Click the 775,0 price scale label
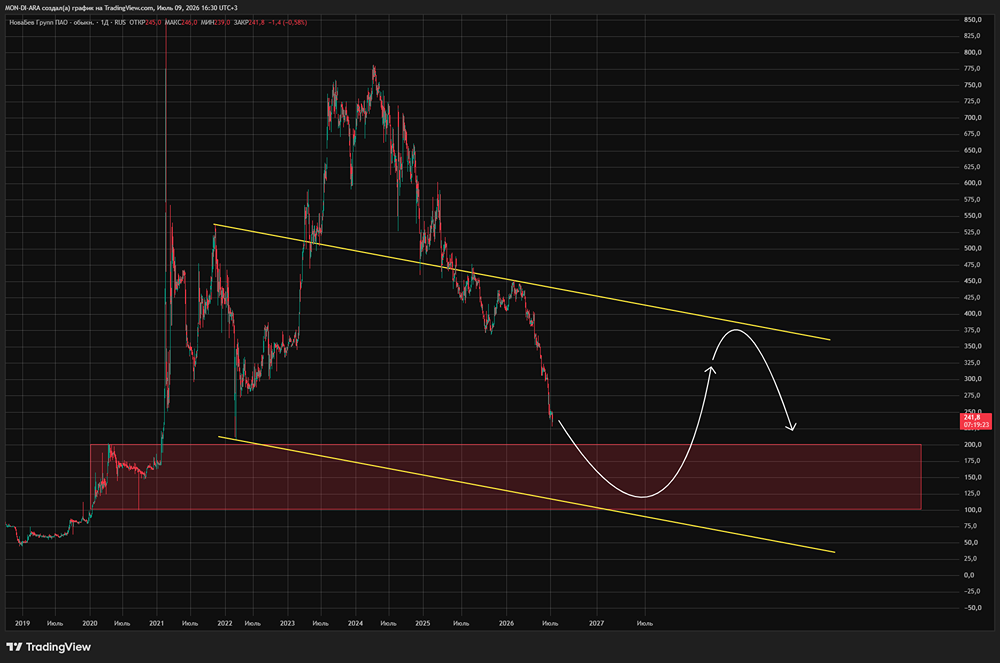Image resolution: width=1000 pixels, height=663 pixels. 973,68
